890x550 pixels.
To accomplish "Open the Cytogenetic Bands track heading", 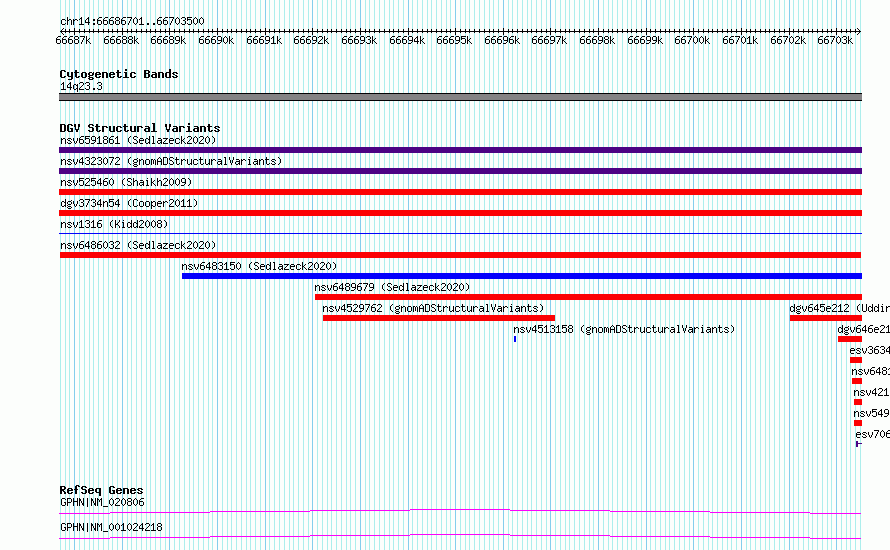I will (x=119, y=74).
